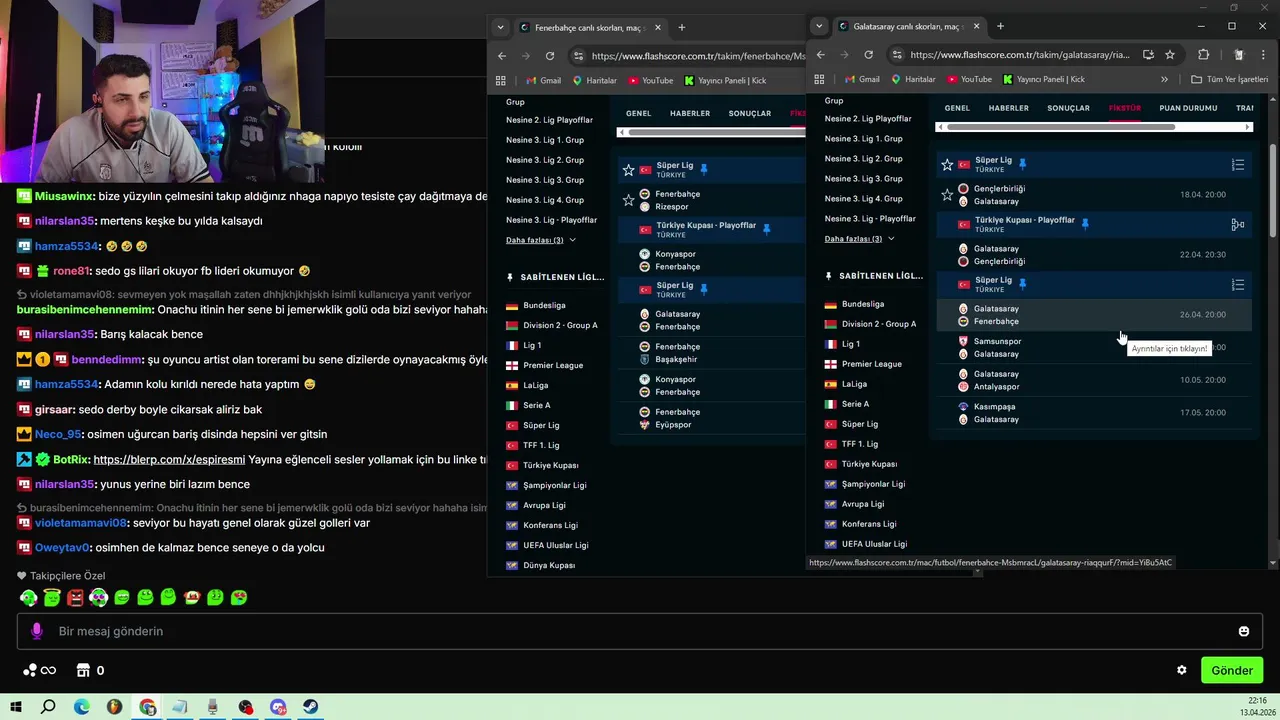Viewport: 1280px width, 720px height.
Task: Click vertical page scrollbar of Galatasaray window
Action: pos(1273,190)
